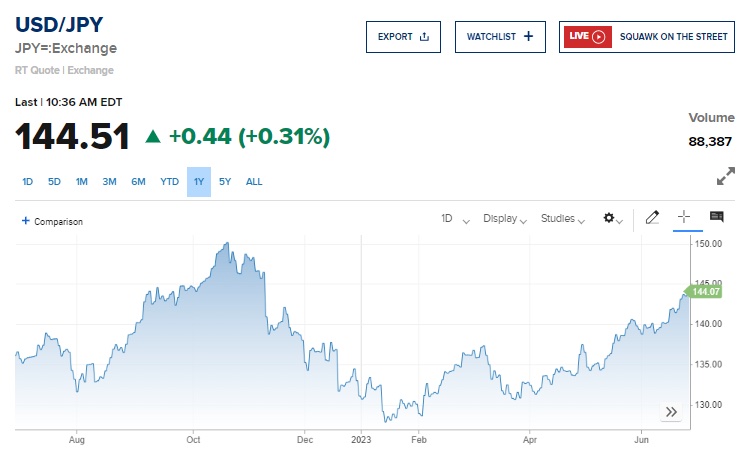Click the EXPORT button
This screenshot has height=460, width=746.
(x=403, y=37)
